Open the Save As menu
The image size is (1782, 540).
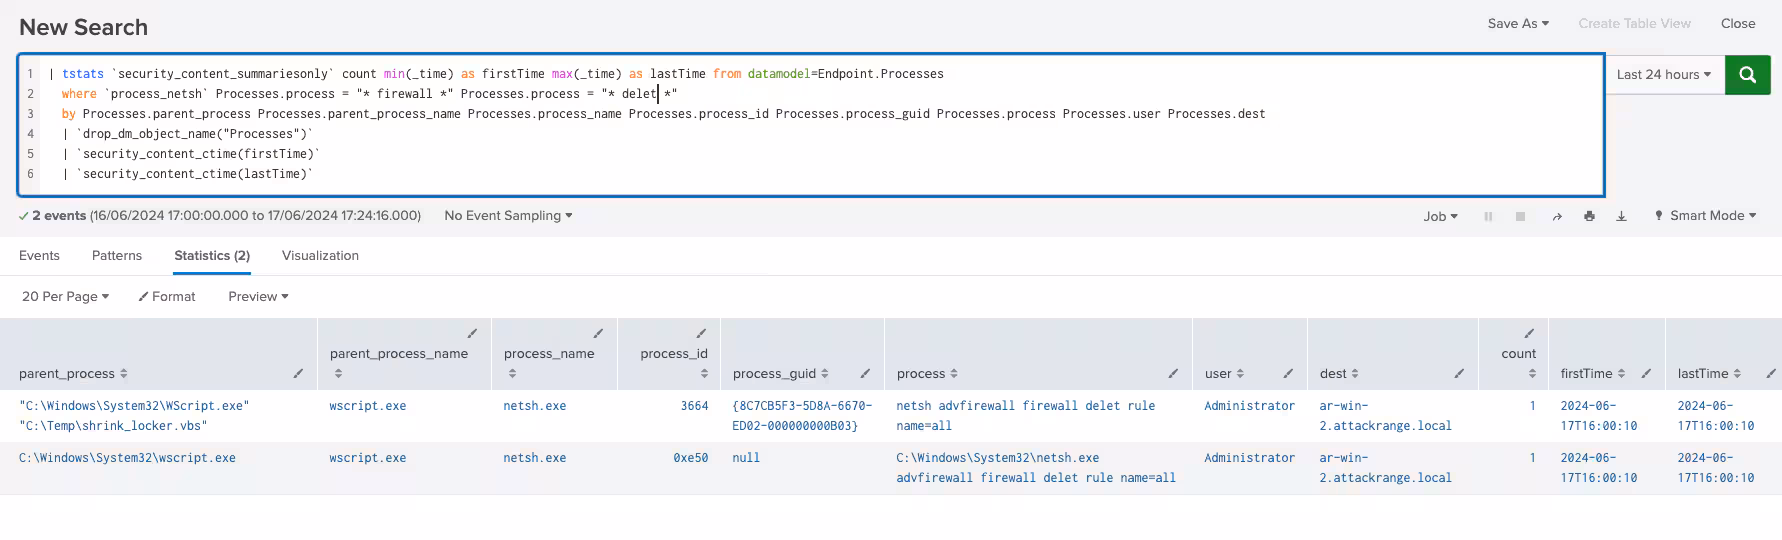[1517, 24]
